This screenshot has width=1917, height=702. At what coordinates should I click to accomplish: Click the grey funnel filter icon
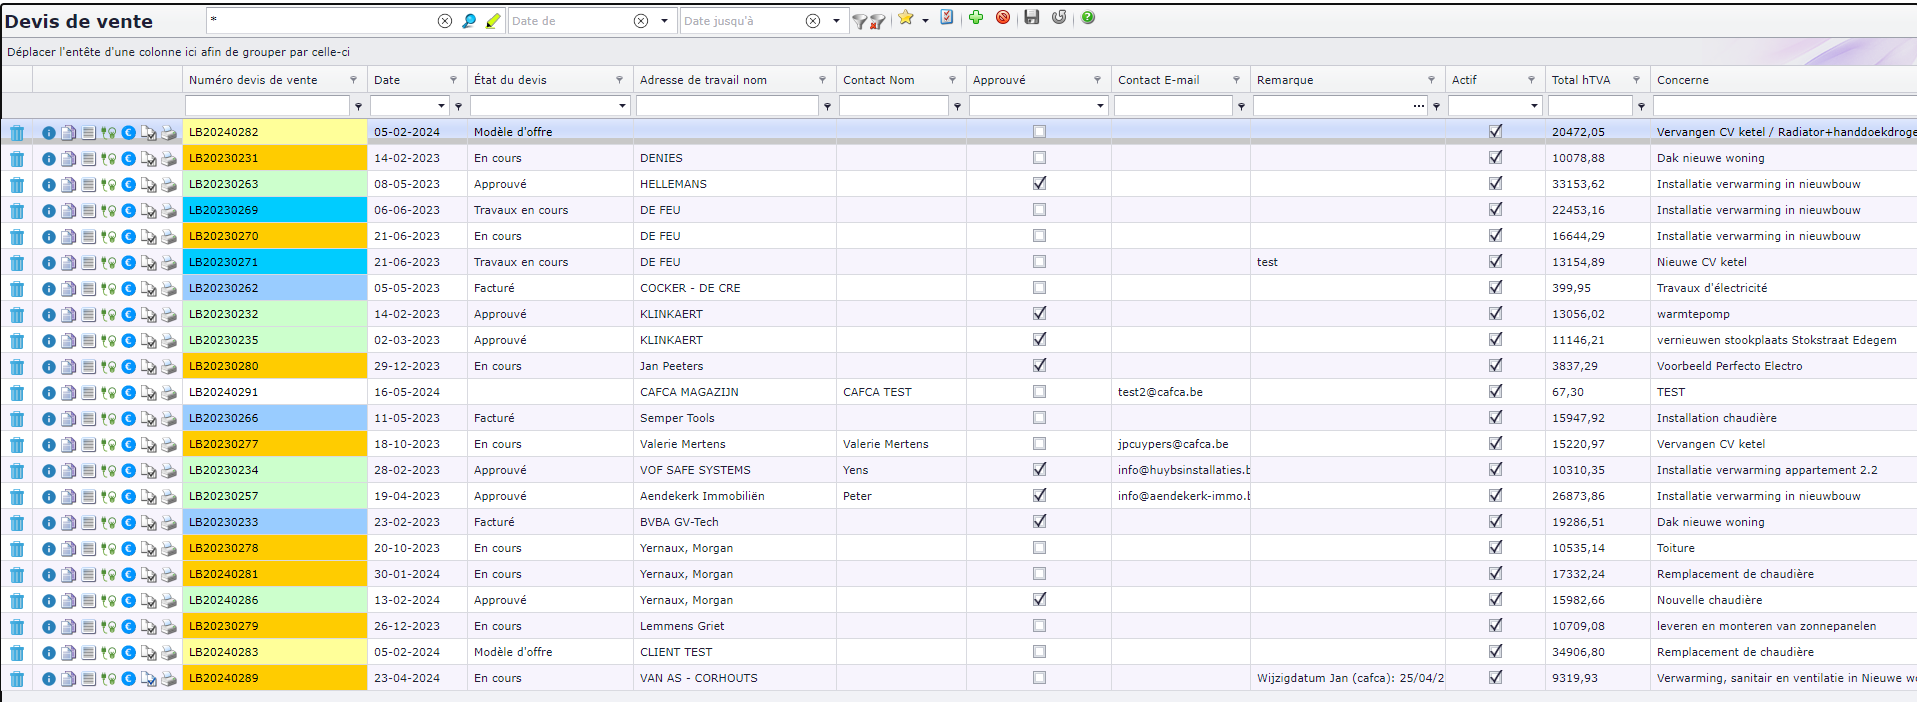coord(859,21)
